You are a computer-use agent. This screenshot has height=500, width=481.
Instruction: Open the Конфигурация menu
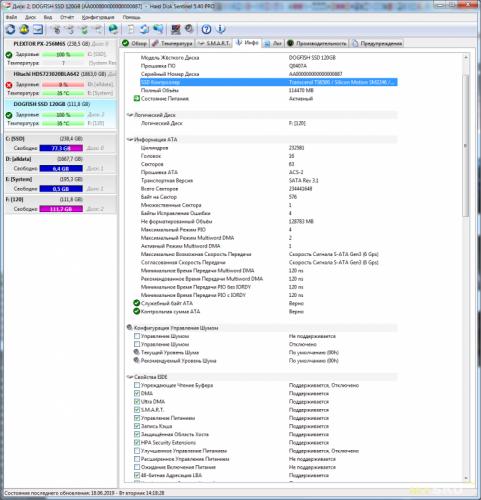tap(98, 17)
